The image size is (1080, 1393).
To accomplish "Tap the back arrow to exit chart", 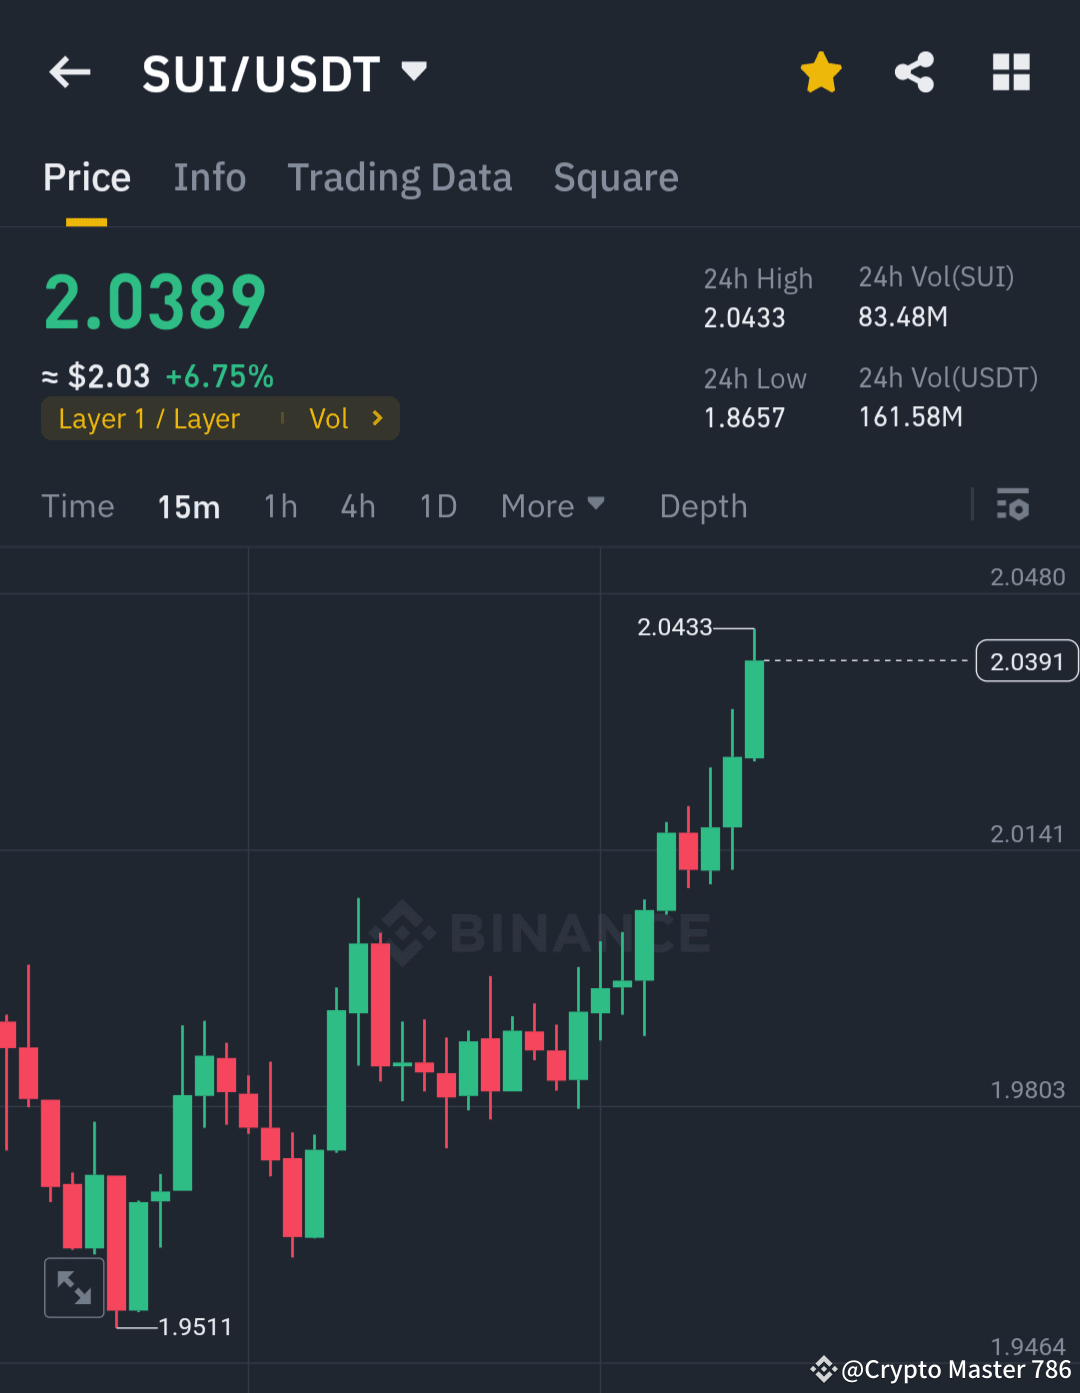I will click(x=69, y=72).
